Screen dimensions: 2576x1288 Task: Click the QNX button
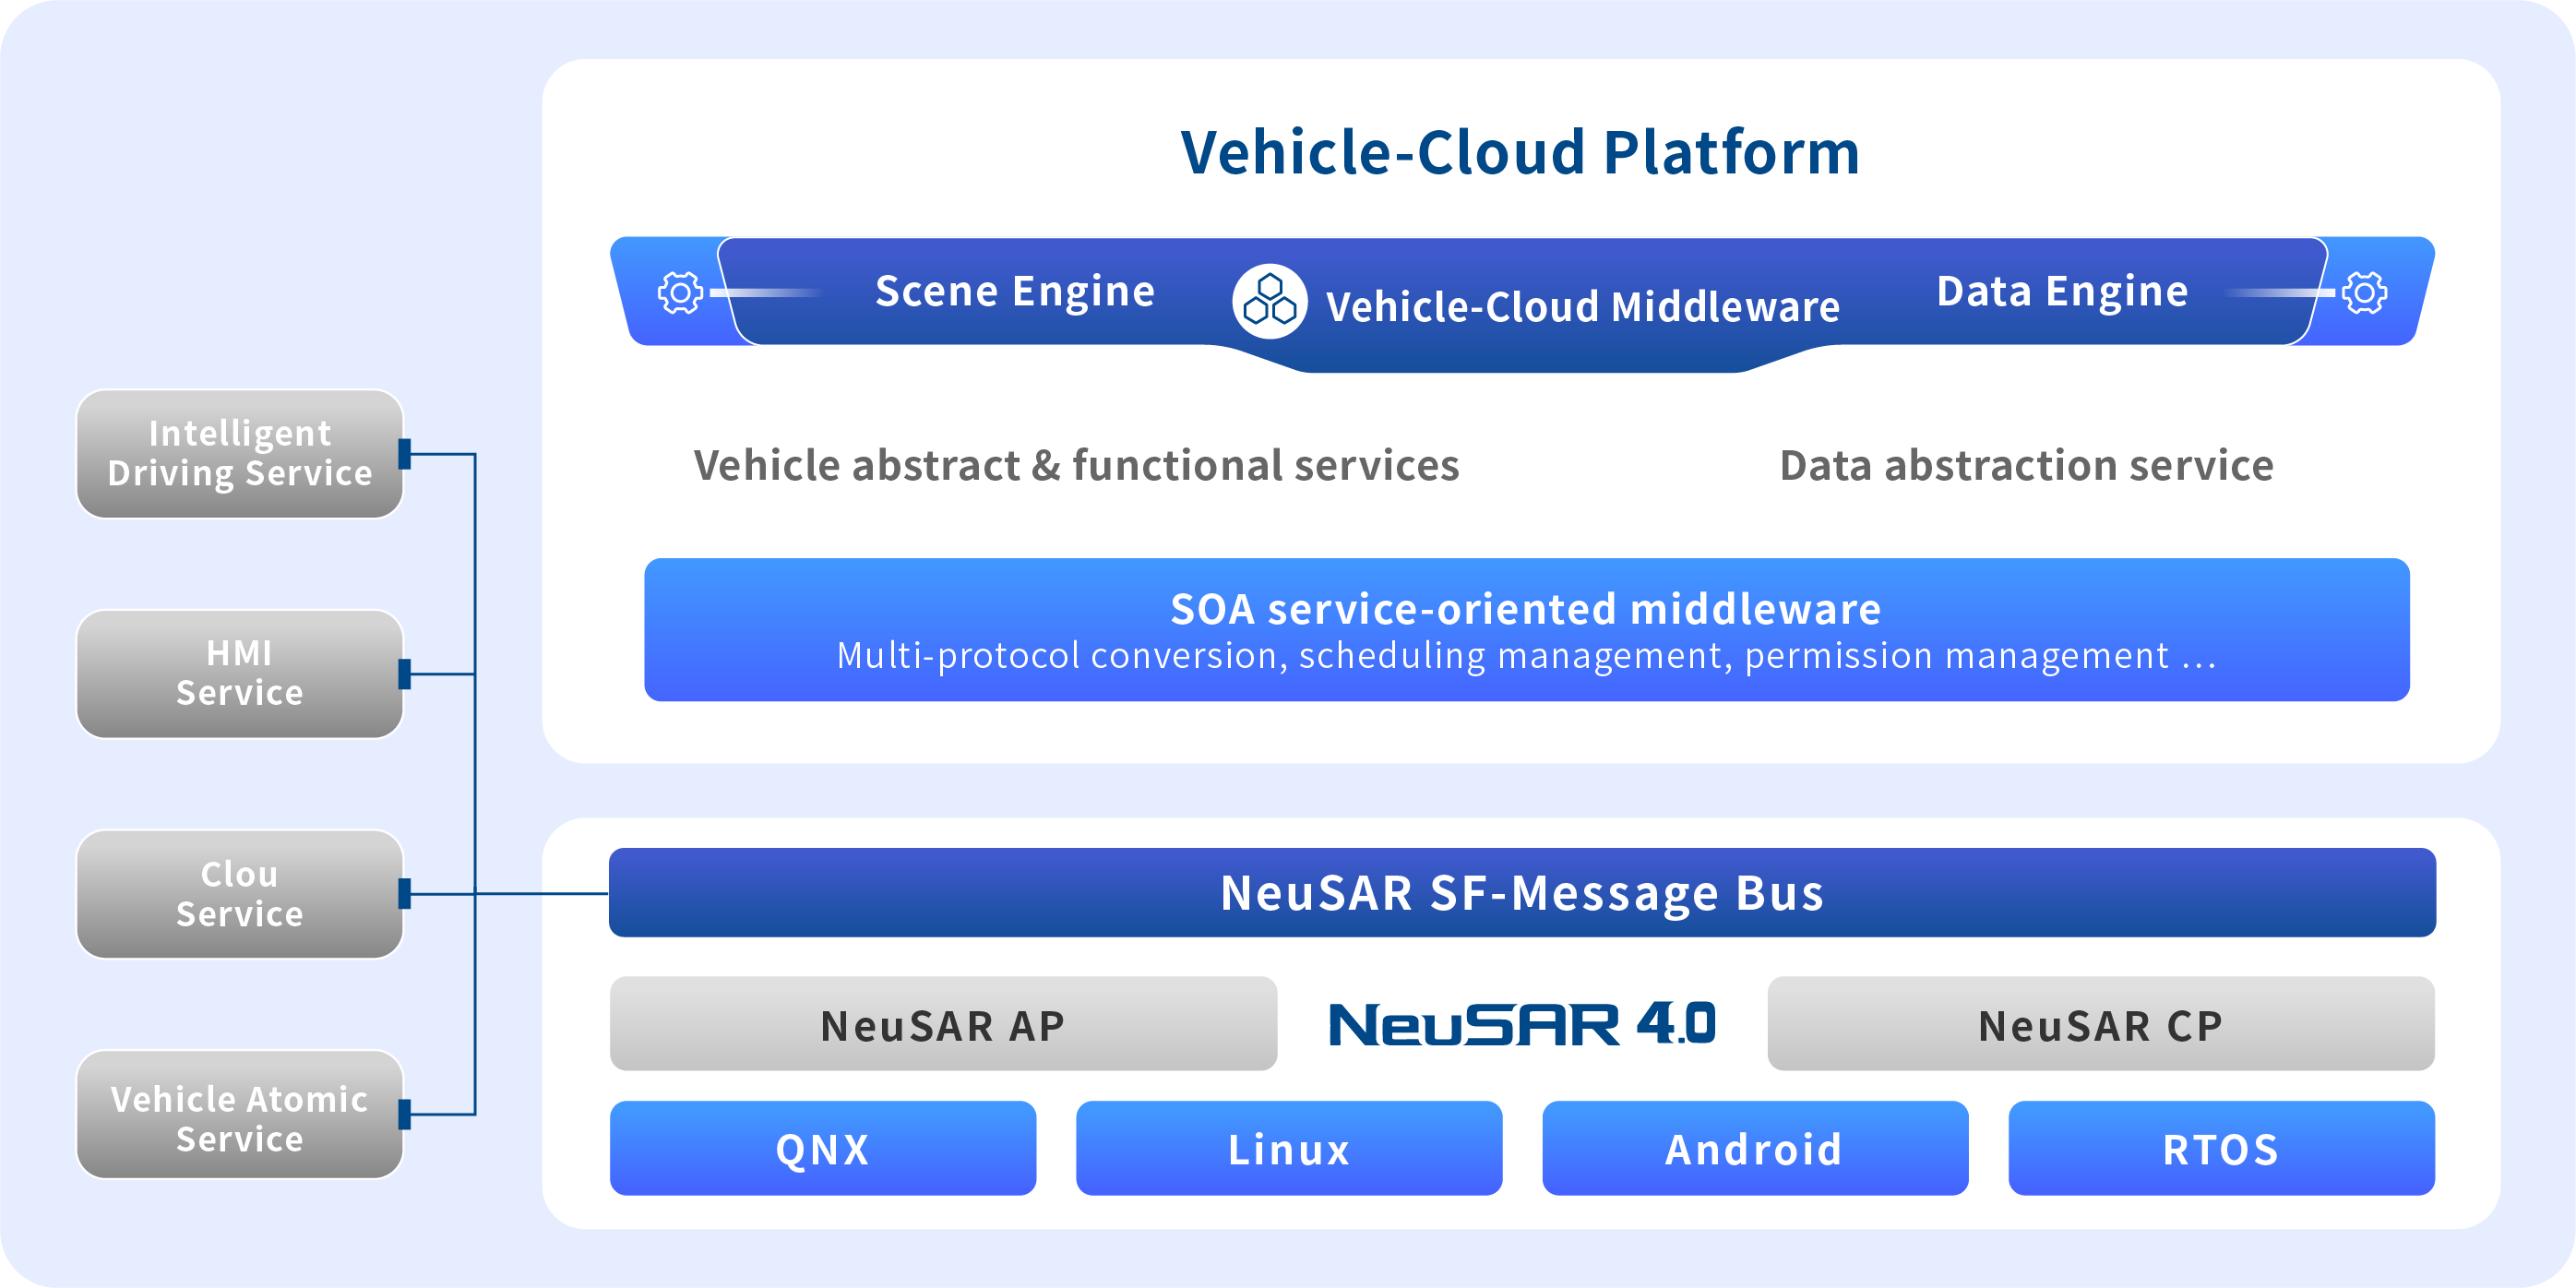(x=822, y=1148)
